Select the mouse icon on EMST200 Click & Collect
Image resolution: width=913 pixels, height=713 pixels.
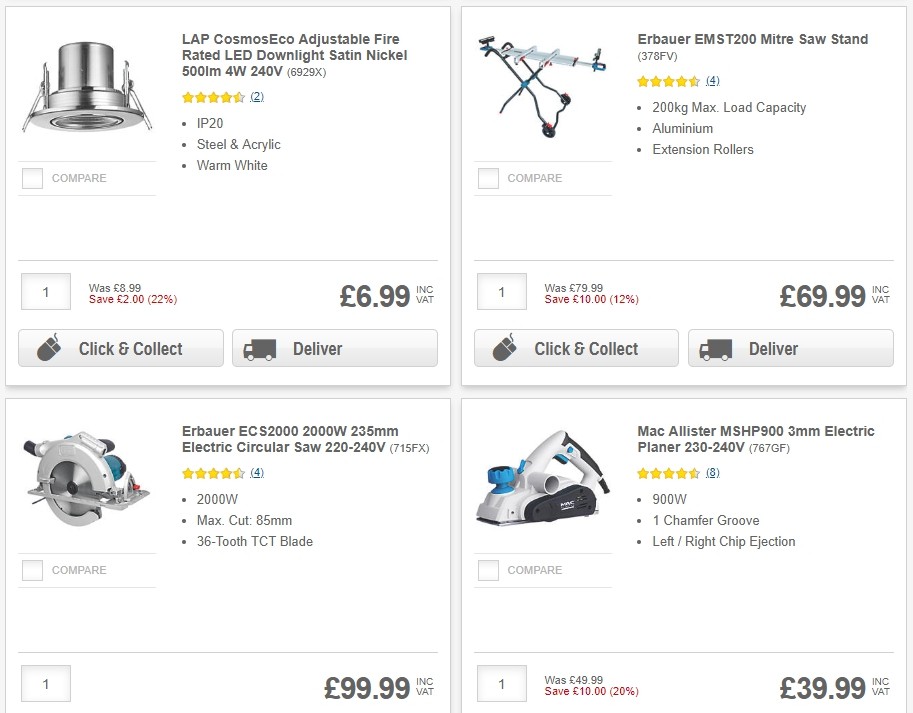pos(506,347)
